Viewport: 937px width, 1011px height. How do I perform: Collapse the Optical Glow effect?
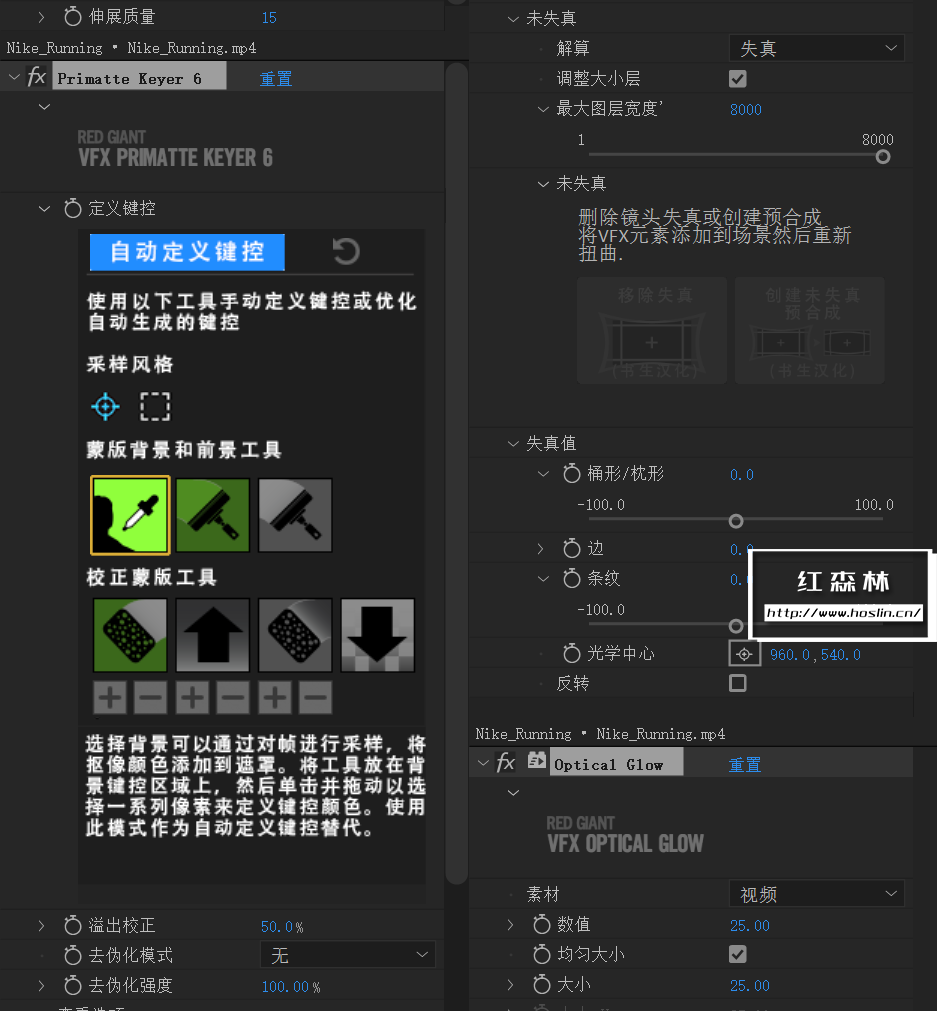pos(483,763)
